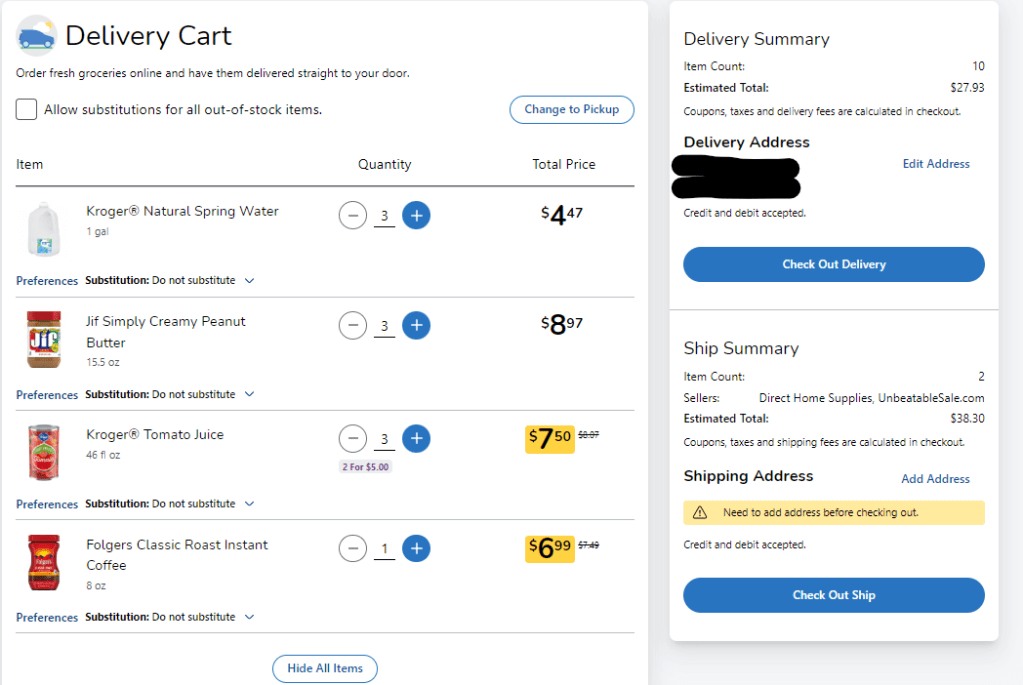Increase Kroger Tomato Juice quantity

pyautogui.click(x=416, y=438)
